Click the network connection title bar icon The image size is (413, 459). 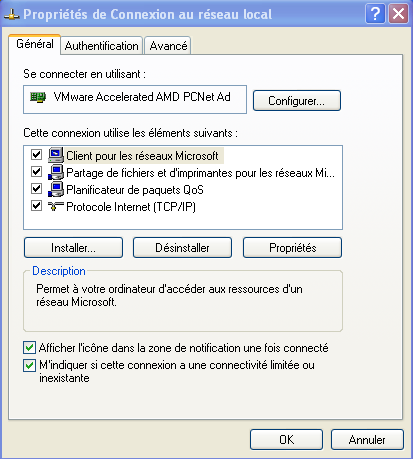point(12,15)
